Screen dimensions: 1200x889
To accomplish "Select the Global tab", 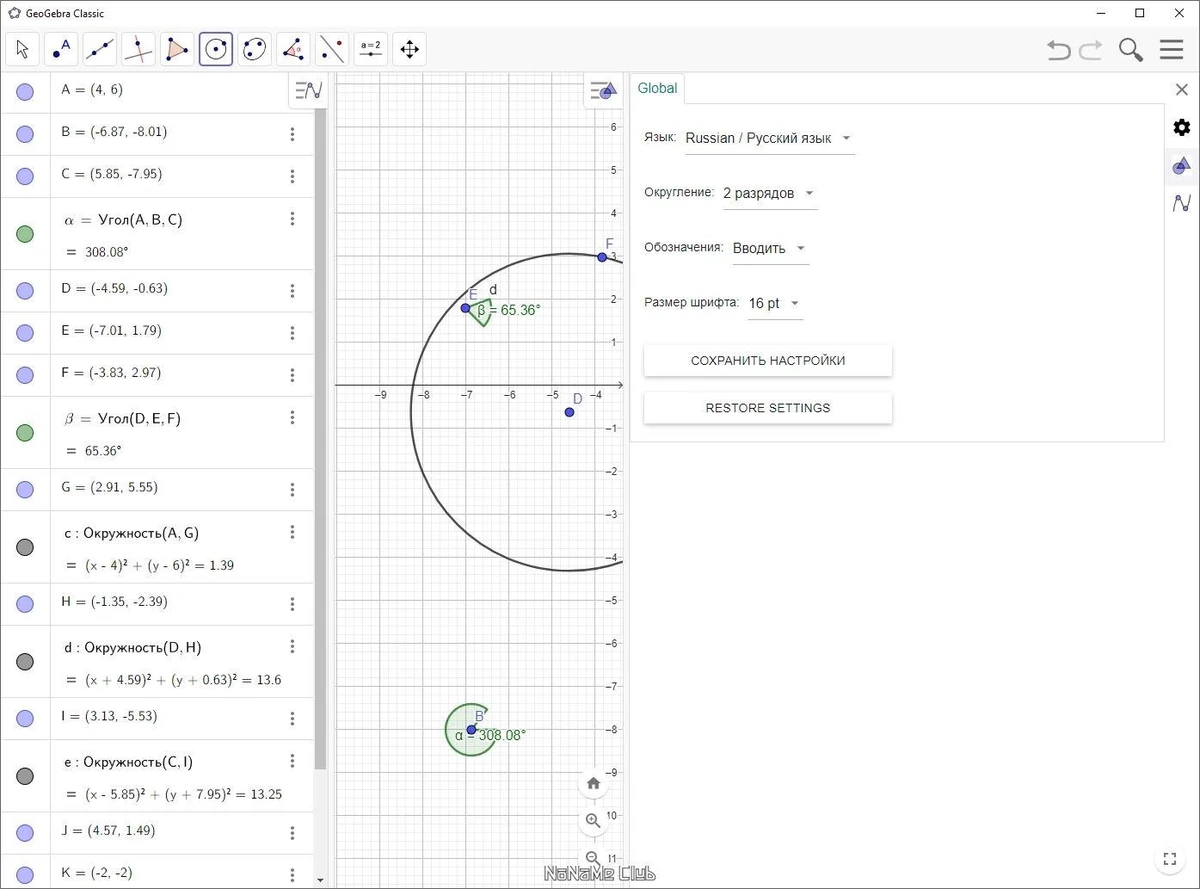I will point(657,88).
